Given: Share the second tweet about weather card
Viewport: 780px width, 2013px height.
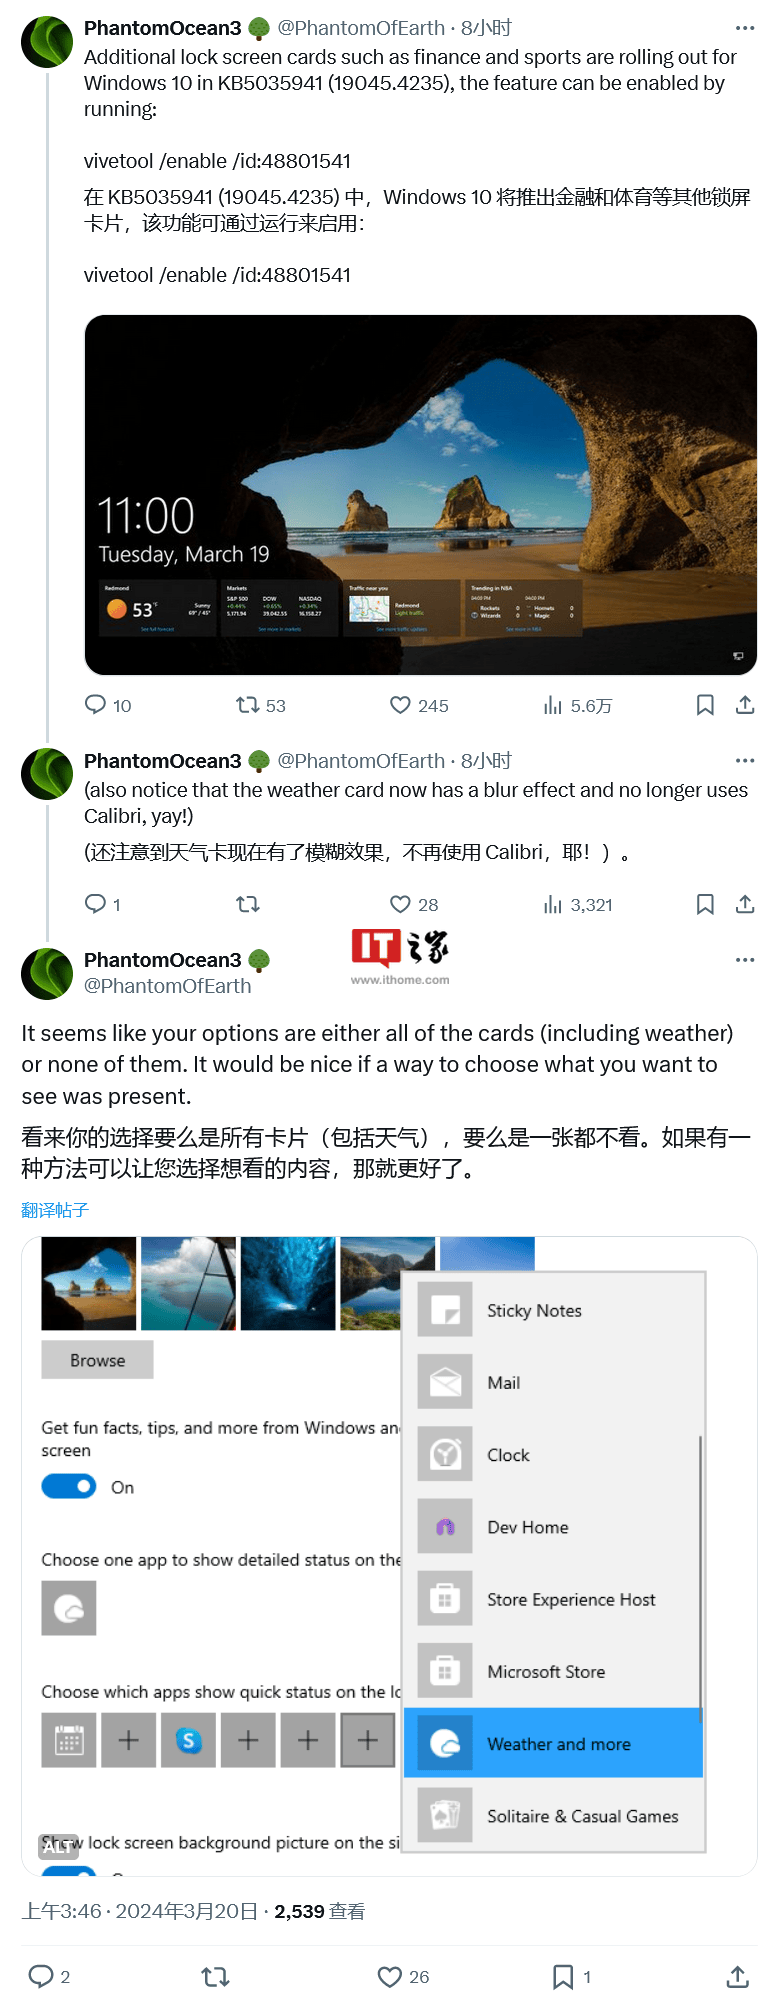Looking at the screenshot, I should [745, 904].
